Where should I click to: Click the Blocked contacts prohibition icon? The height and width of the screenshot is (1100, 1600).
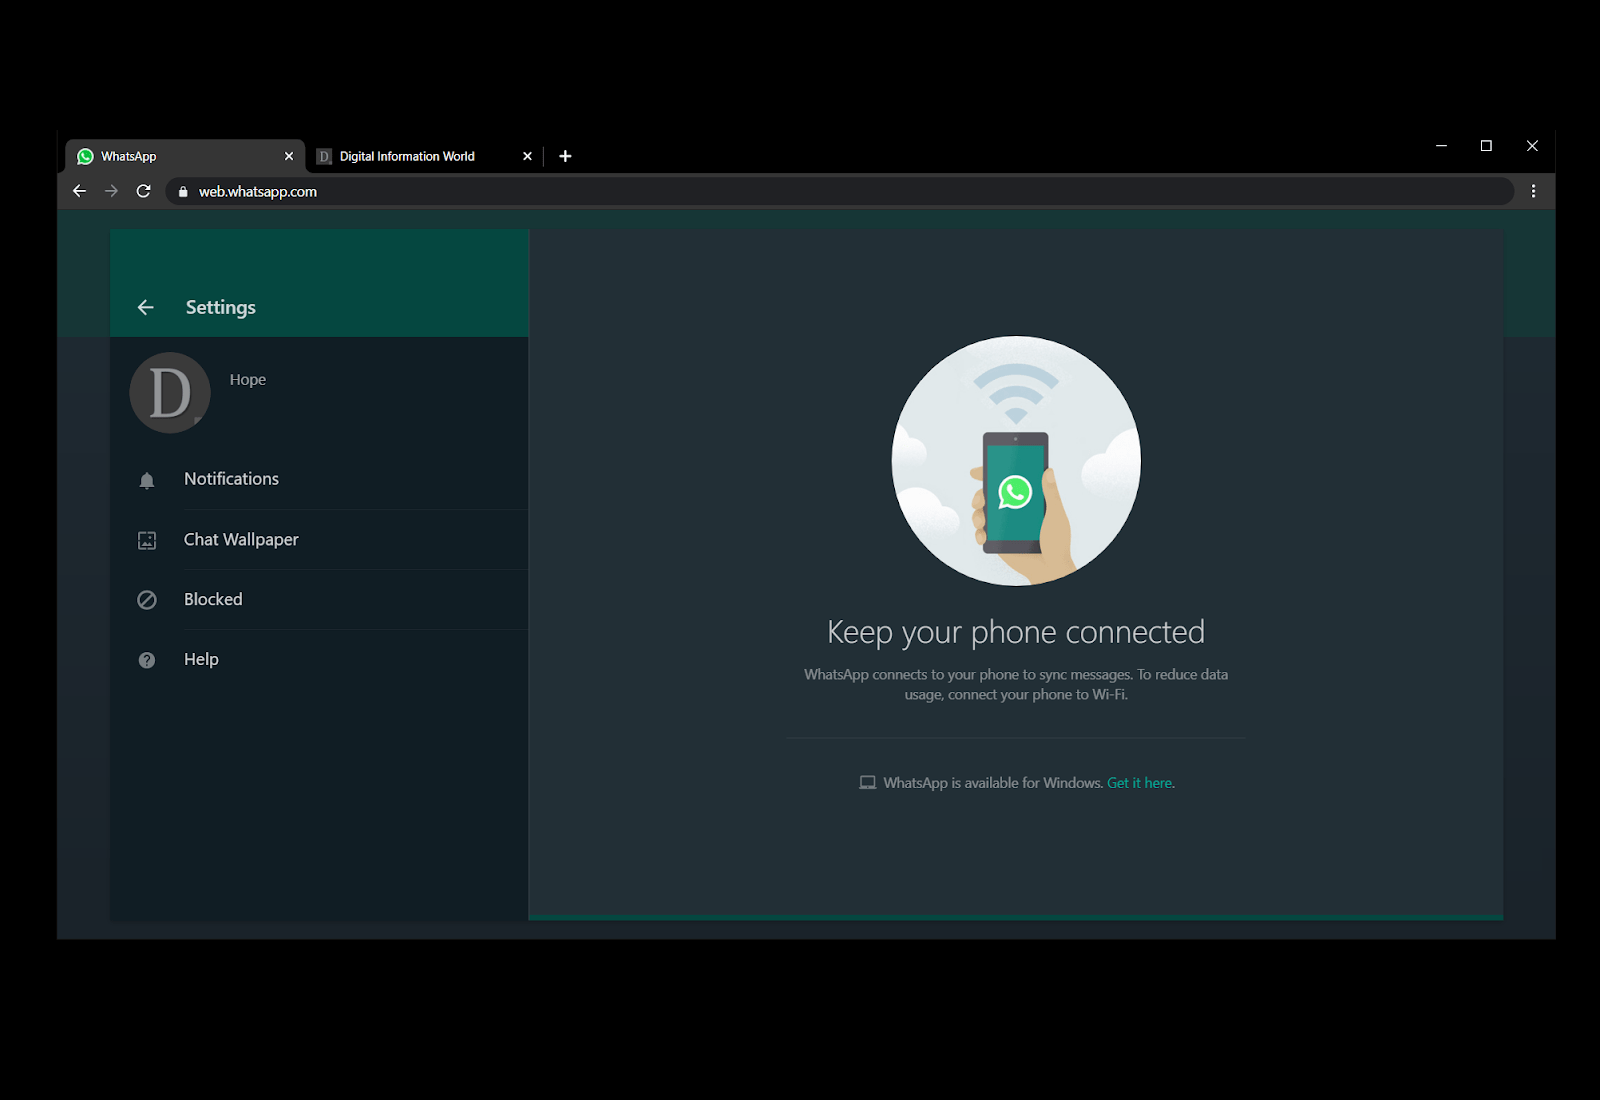147,599
